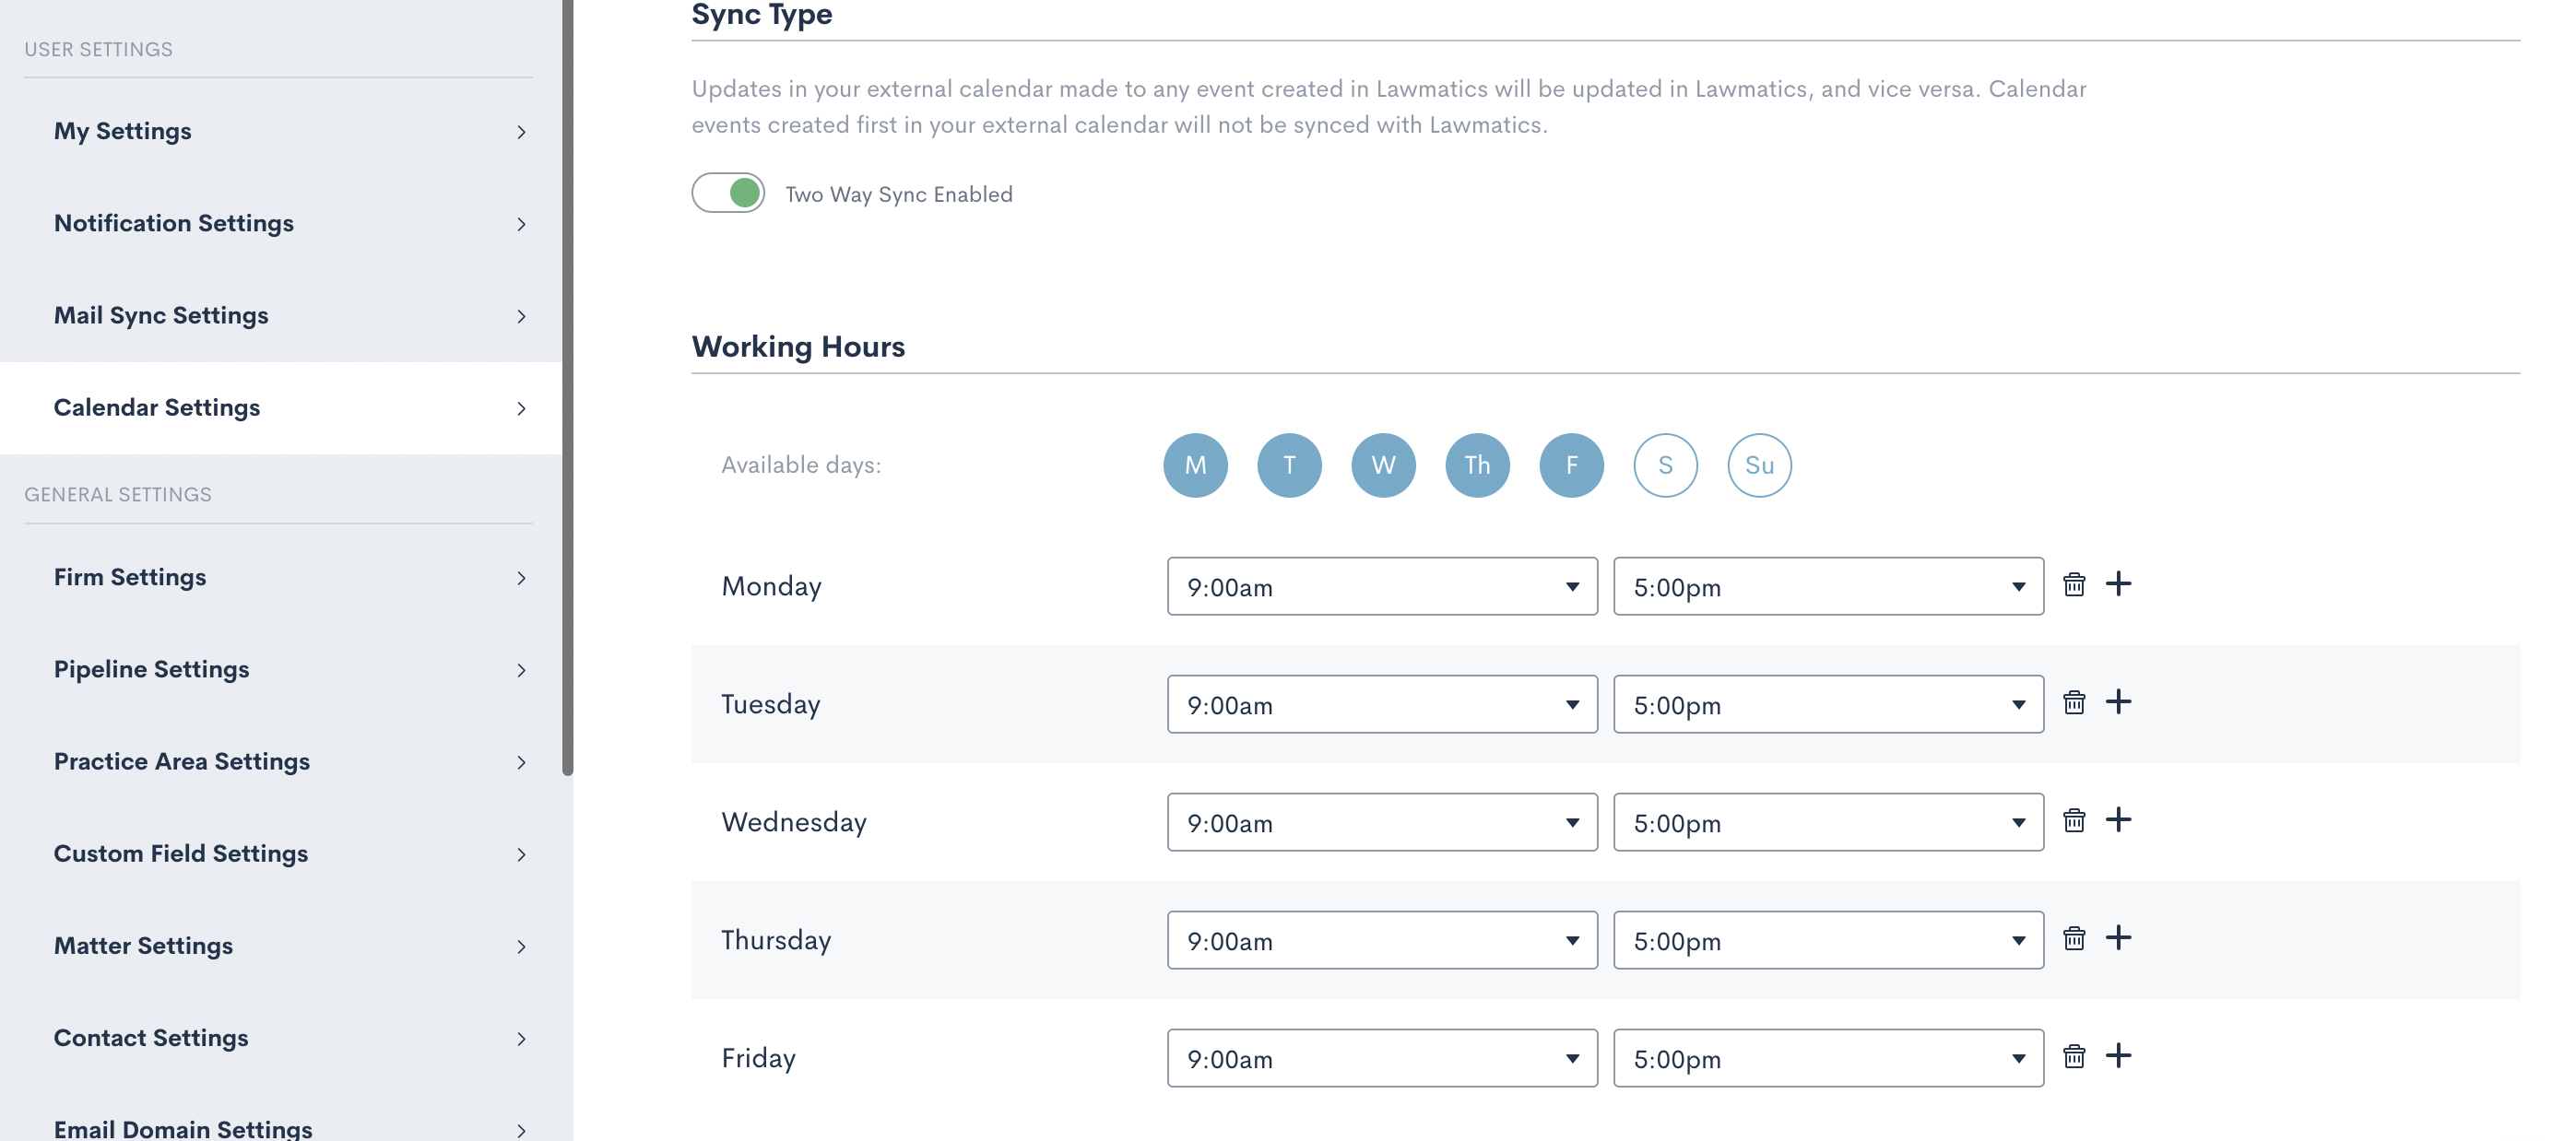This screenshot has height=1141, width=2576.
Task: Remove Thursday hours using trash icon
Action: (x=2074, y=939)
